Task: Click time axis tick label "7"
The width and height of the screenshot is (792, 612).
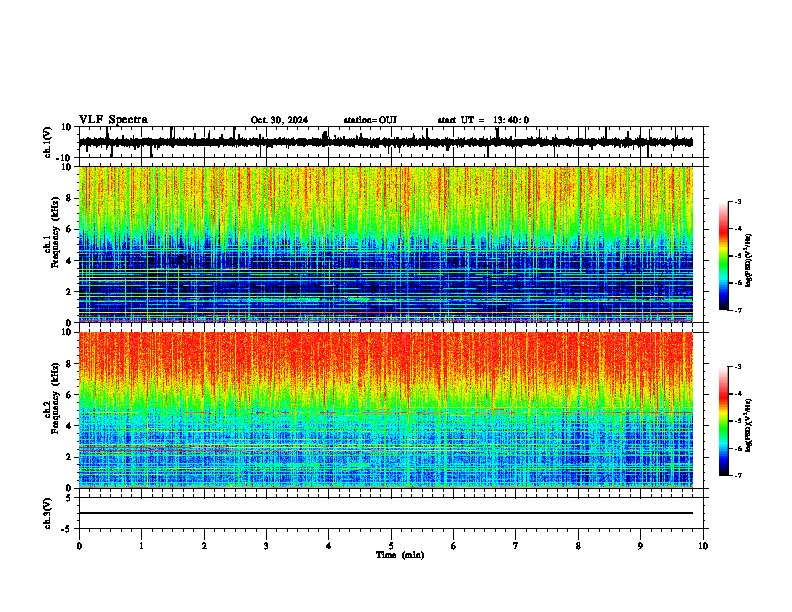Action: click(516, 546)
